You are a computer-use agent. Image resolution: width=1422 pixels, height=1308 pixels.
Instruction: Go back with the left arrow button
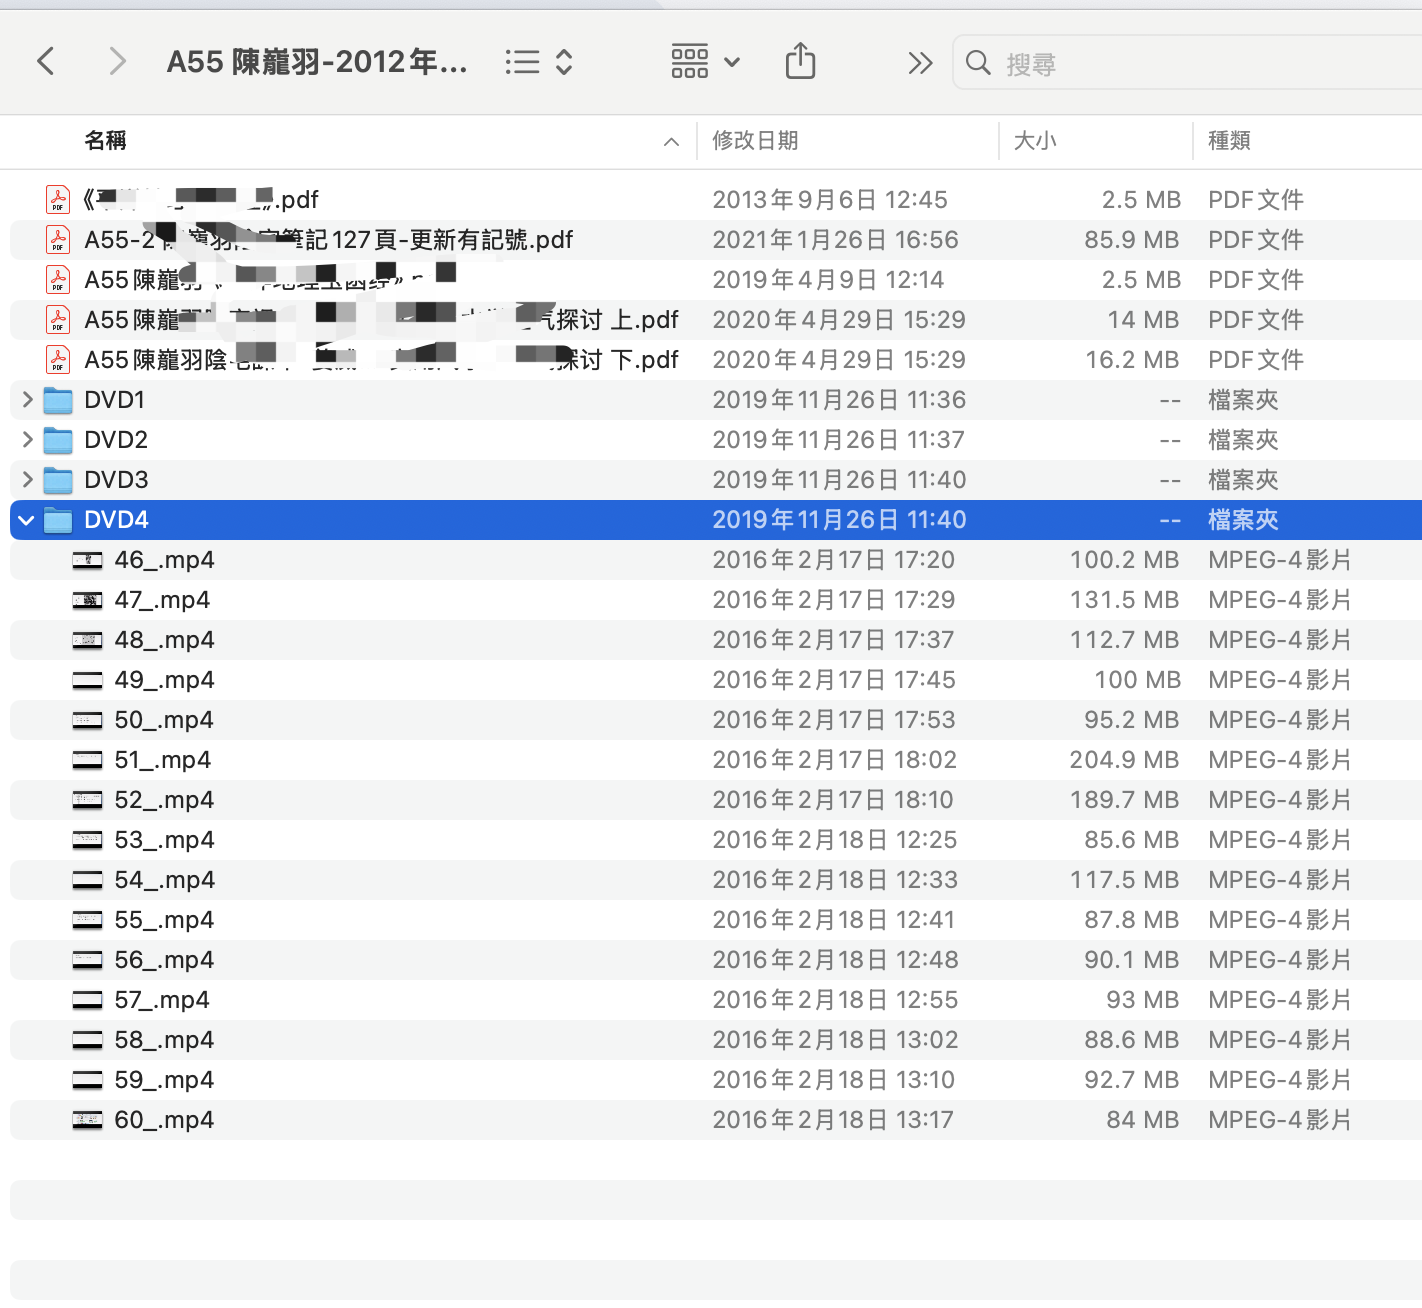click(46, 62)
